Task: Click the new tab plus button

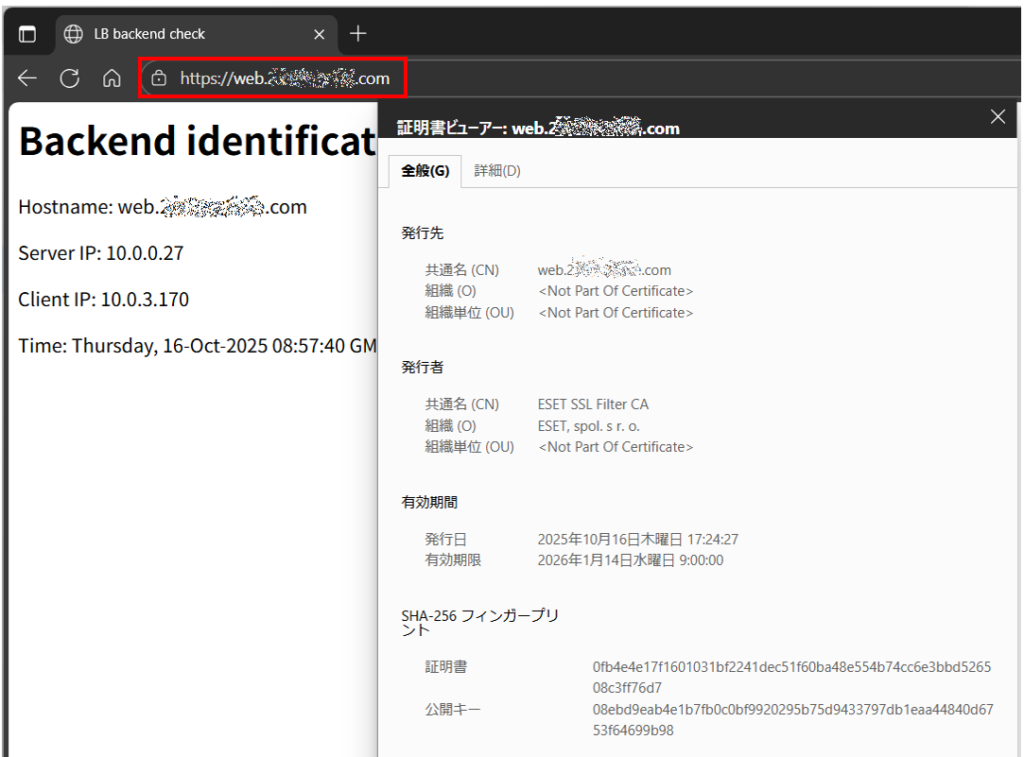Action: click(x=358, y=34)
